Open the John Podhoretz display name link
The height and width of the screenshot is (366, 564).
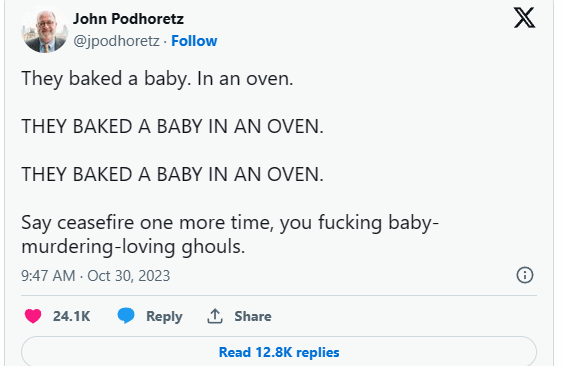pos(128,19)
